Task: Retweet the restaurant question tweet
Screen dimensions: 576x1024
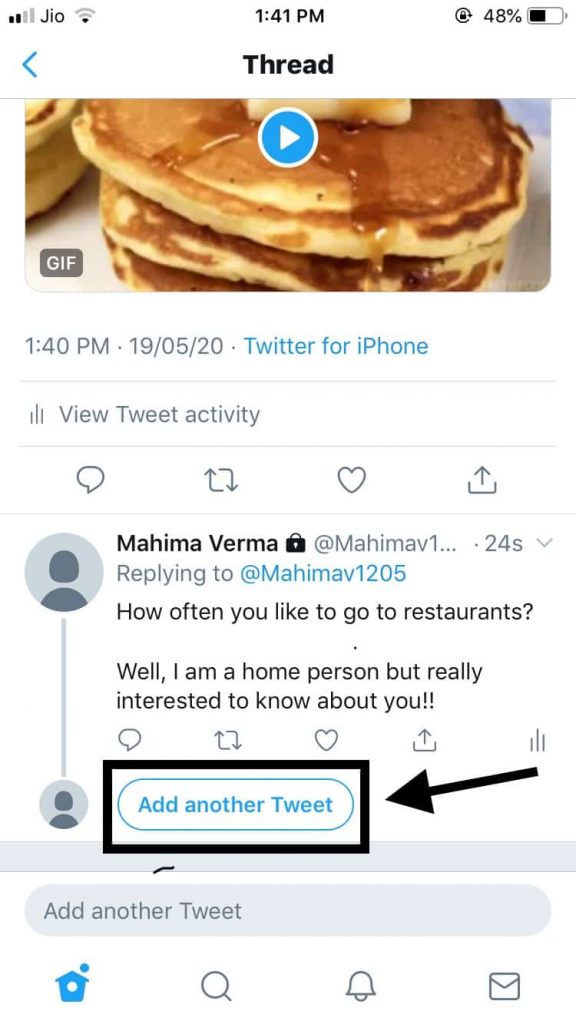Action: (x=228, y=740)
